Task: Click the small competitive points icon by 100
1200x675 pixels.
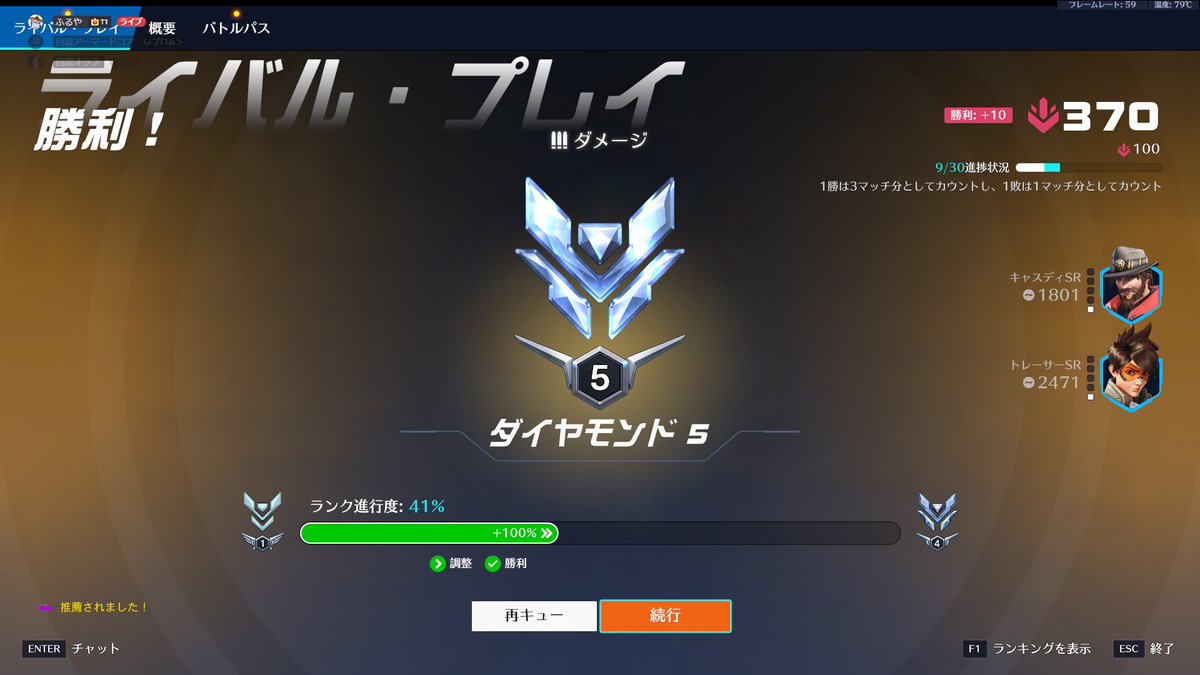Action: [1124, 150]
